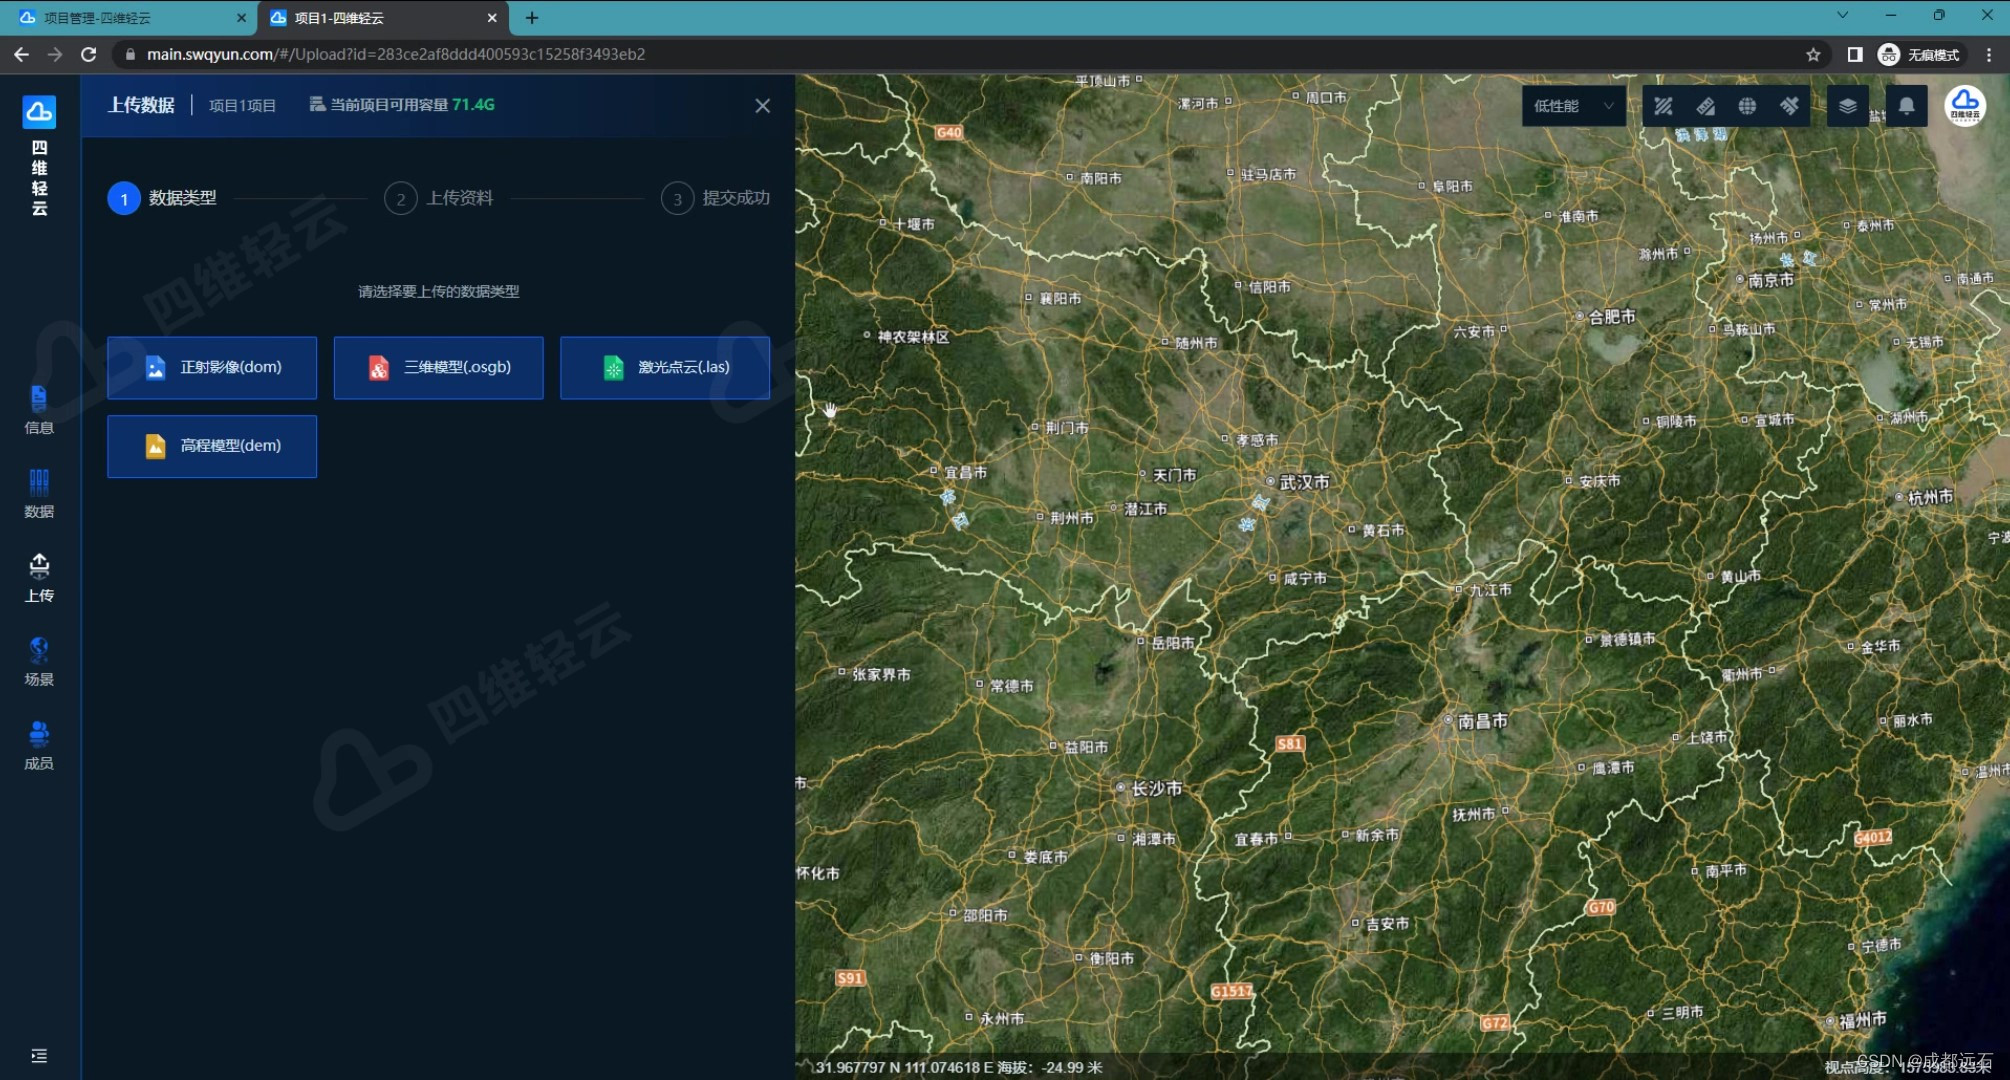This screenshot has height=1080, width=2010.
Task: Open the 数据 (data) sidebar section
Action: 39,494
